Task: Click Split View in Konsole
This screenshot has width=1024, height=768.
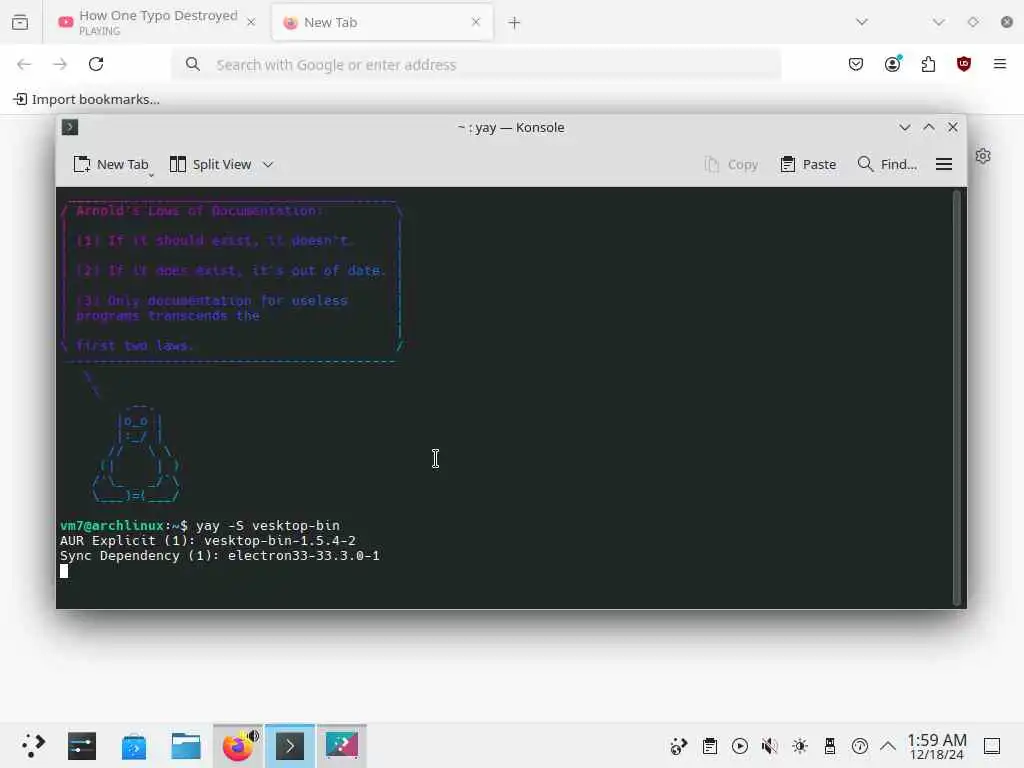Action: pyautogui.click(x=211, y=165)
